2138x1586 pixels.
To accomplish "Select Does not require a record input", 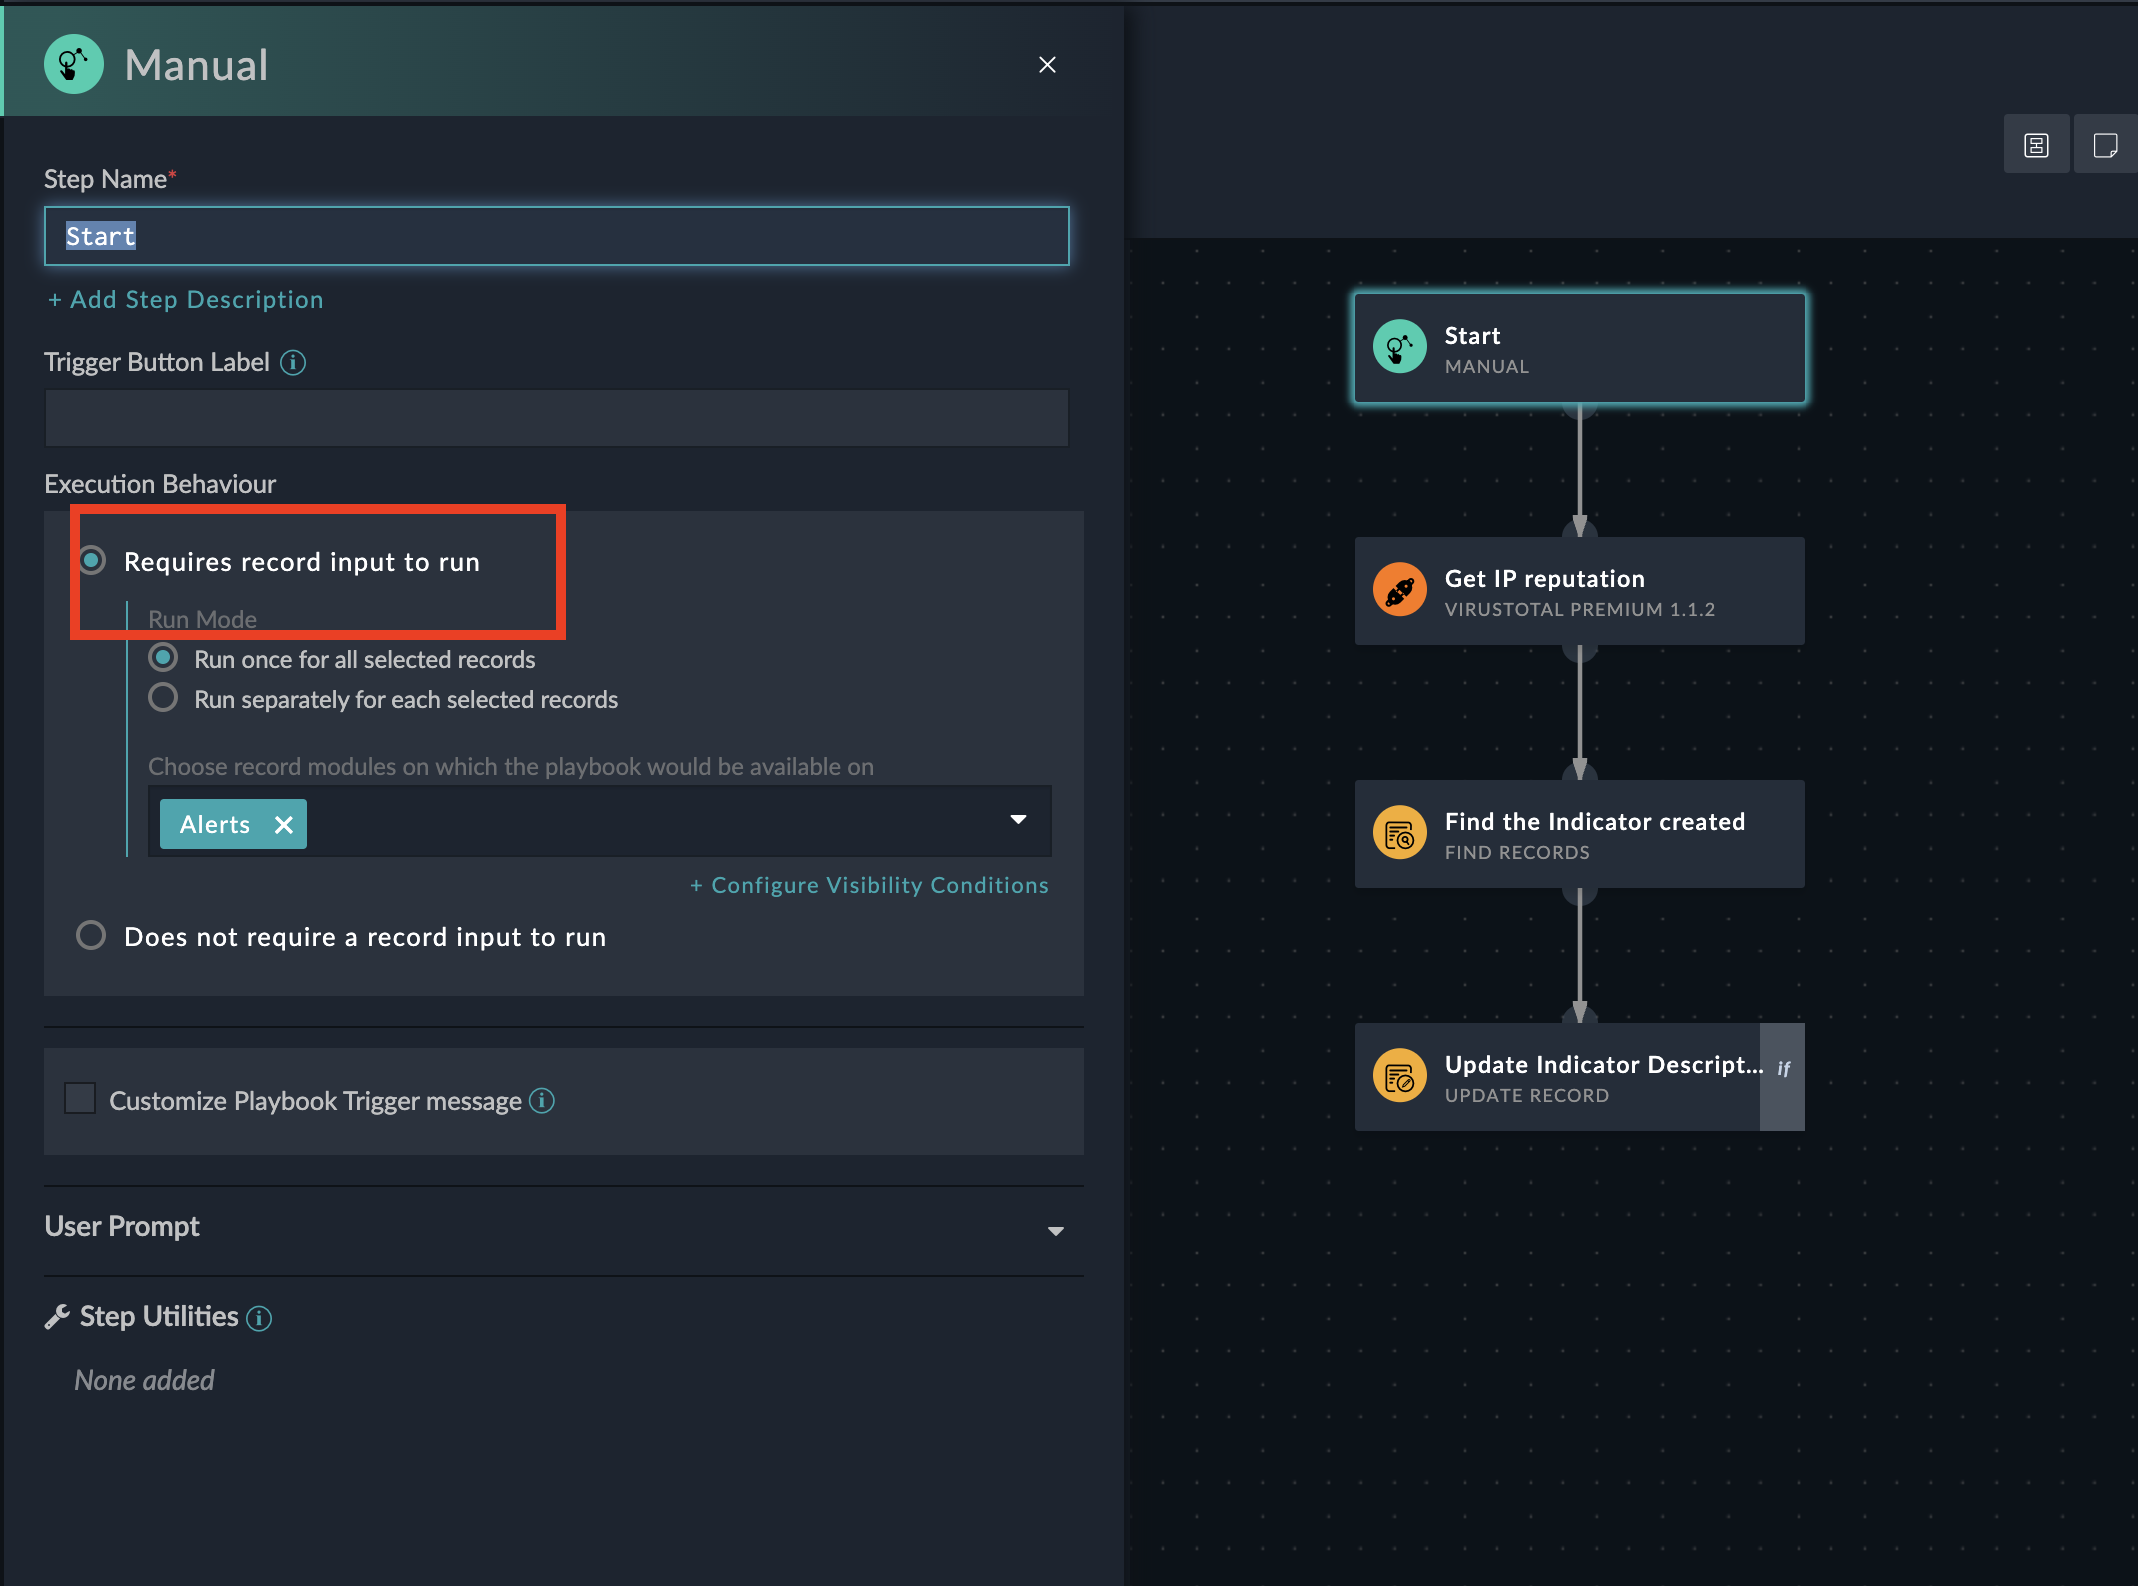I will point(91,936).
